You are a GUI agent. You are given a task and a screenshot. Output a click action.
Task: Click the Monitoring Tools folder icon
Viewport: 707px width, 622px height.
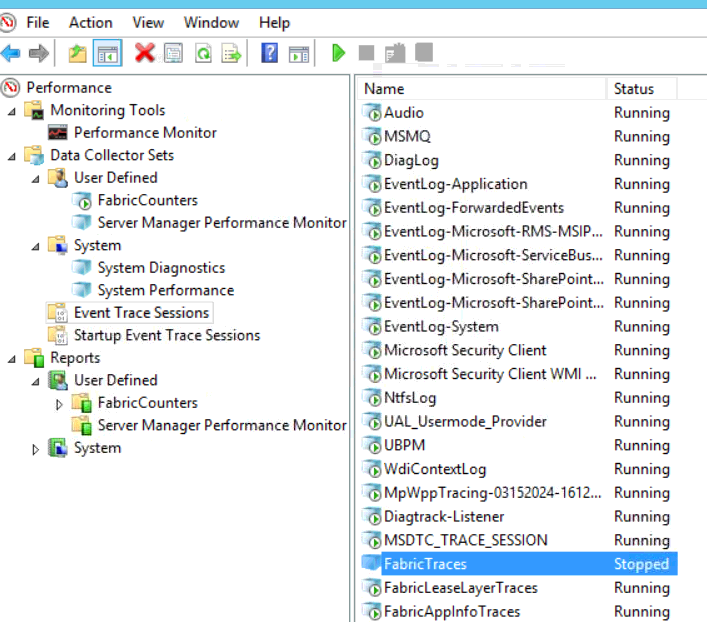coord(34,110)
